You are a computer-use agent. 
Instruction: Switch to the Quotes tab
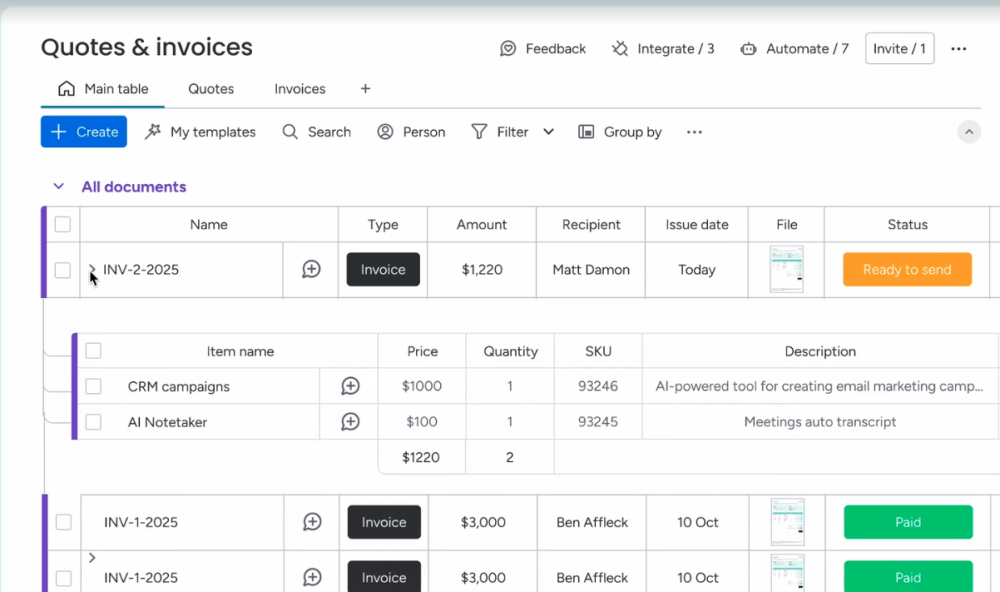pyautogui.click(x=211, y=89)
